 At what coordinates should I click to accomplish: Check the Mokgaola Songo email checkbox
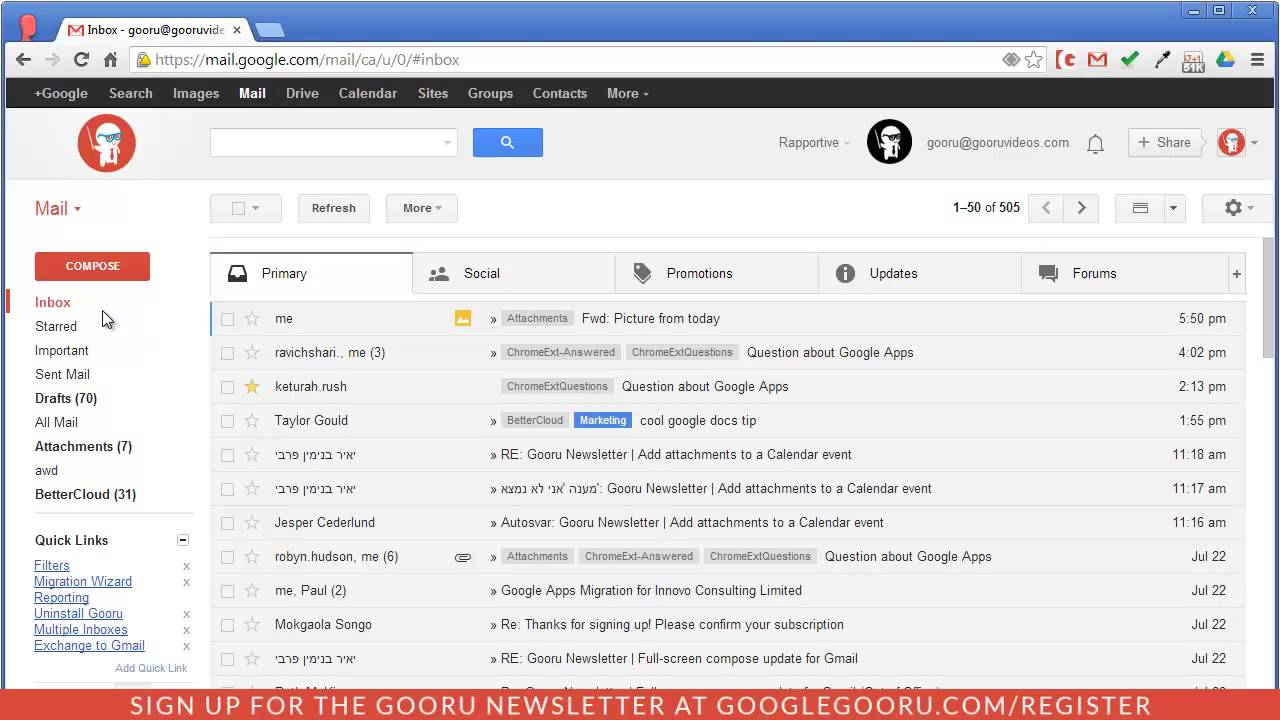(x=228, y=625)
